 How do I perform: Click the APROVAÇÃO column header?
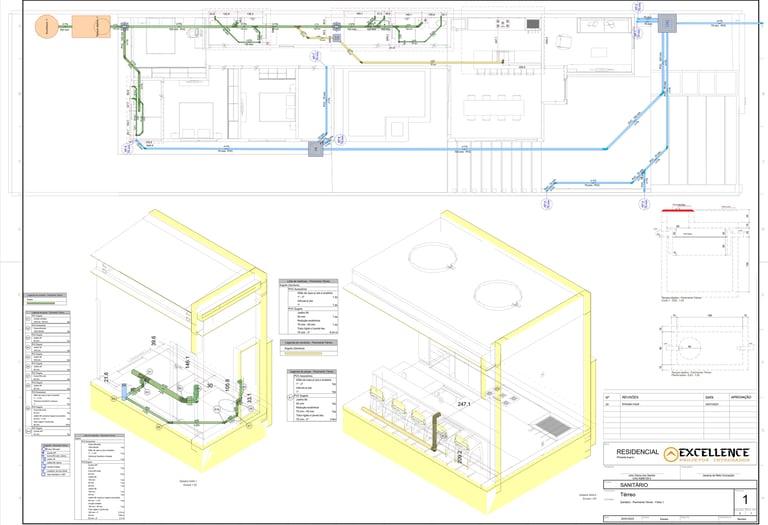[741, 398]
